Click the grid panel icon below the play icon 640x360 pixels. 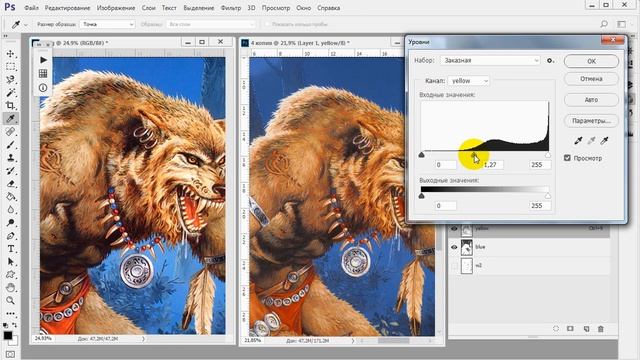(43, 73)
